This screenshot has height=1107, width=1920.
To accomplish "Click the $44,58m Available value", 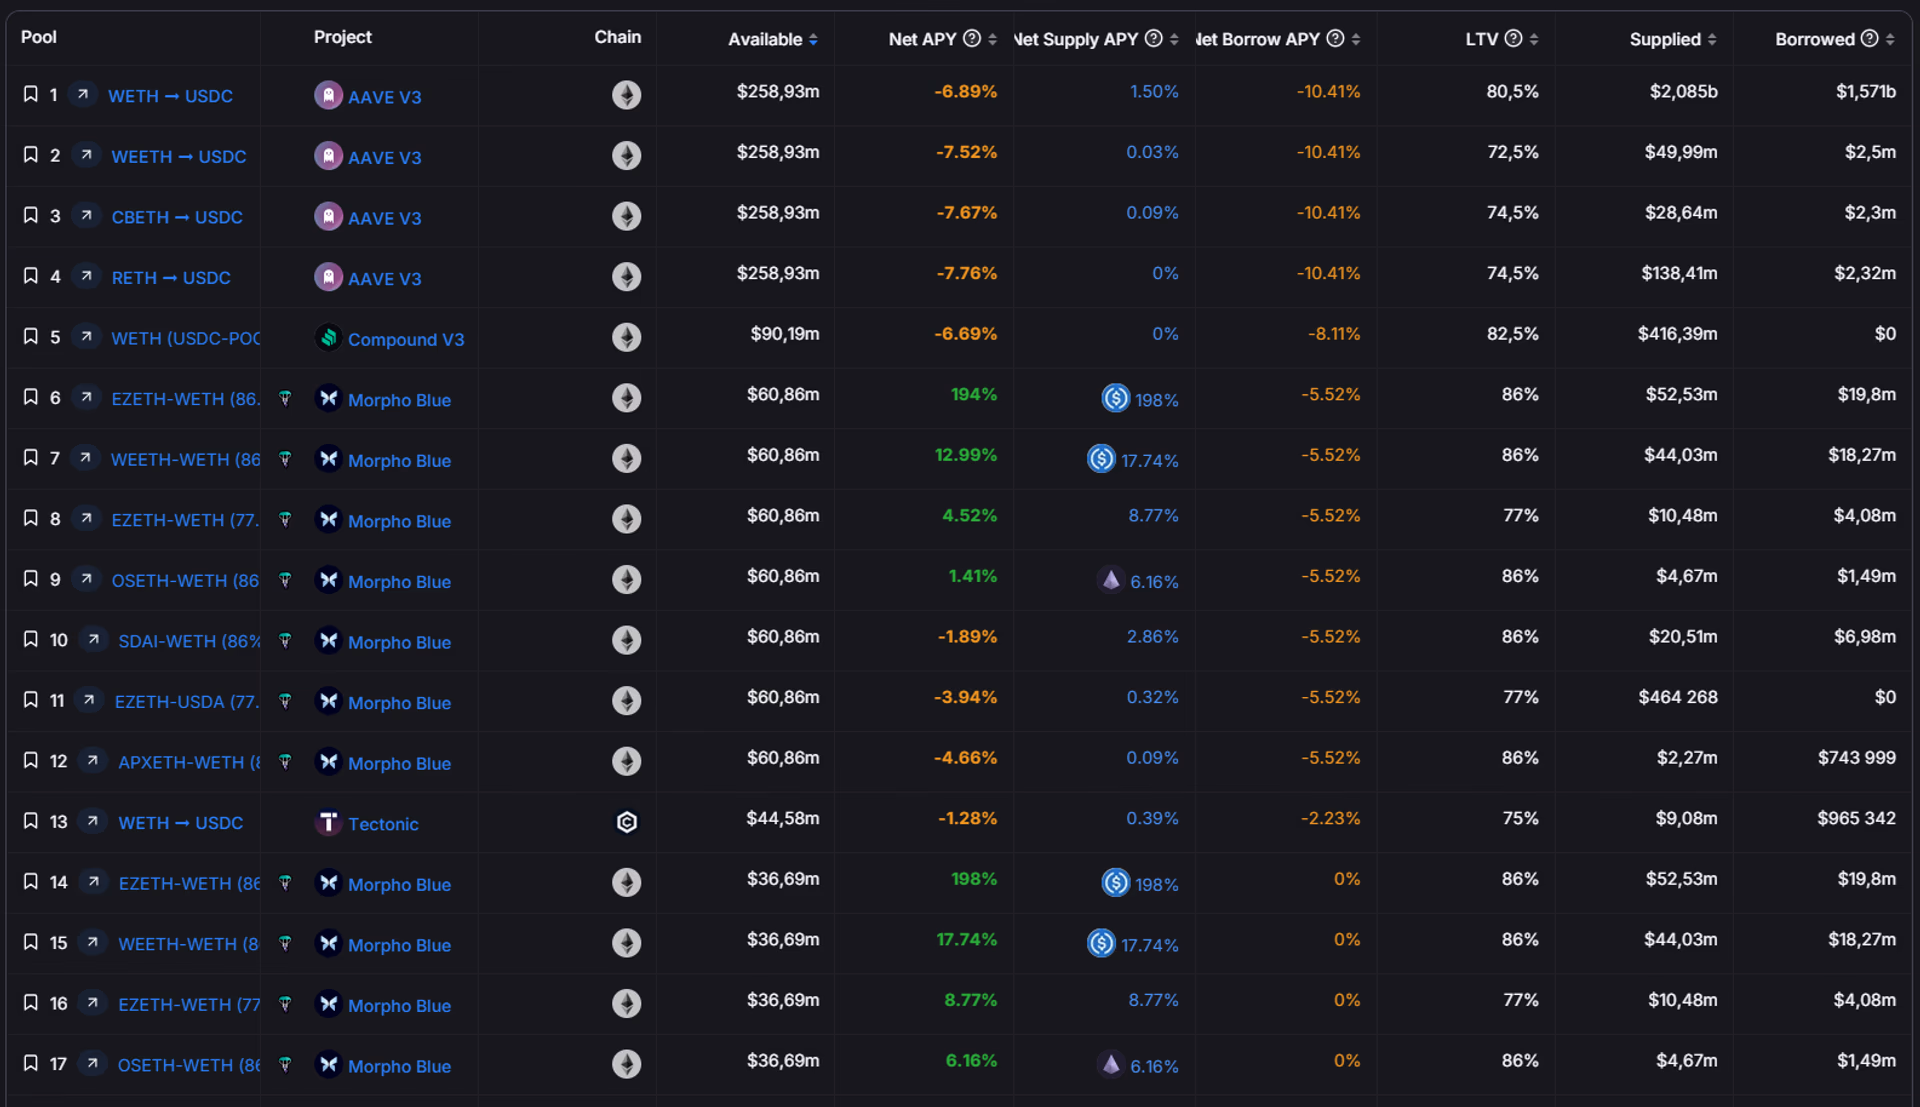I will pyautogui.click(x=783, y=818).
